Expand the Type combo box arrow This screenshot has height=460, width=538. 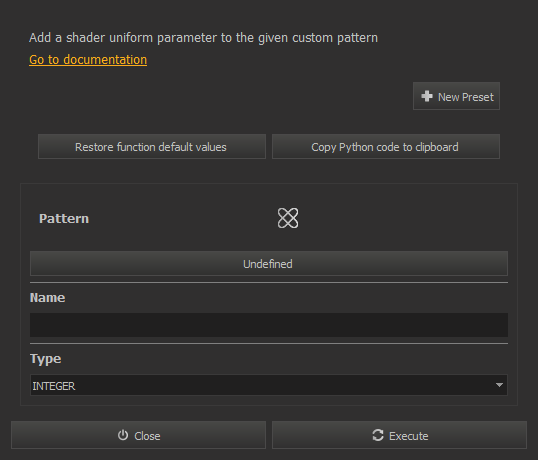click(499, 385)
